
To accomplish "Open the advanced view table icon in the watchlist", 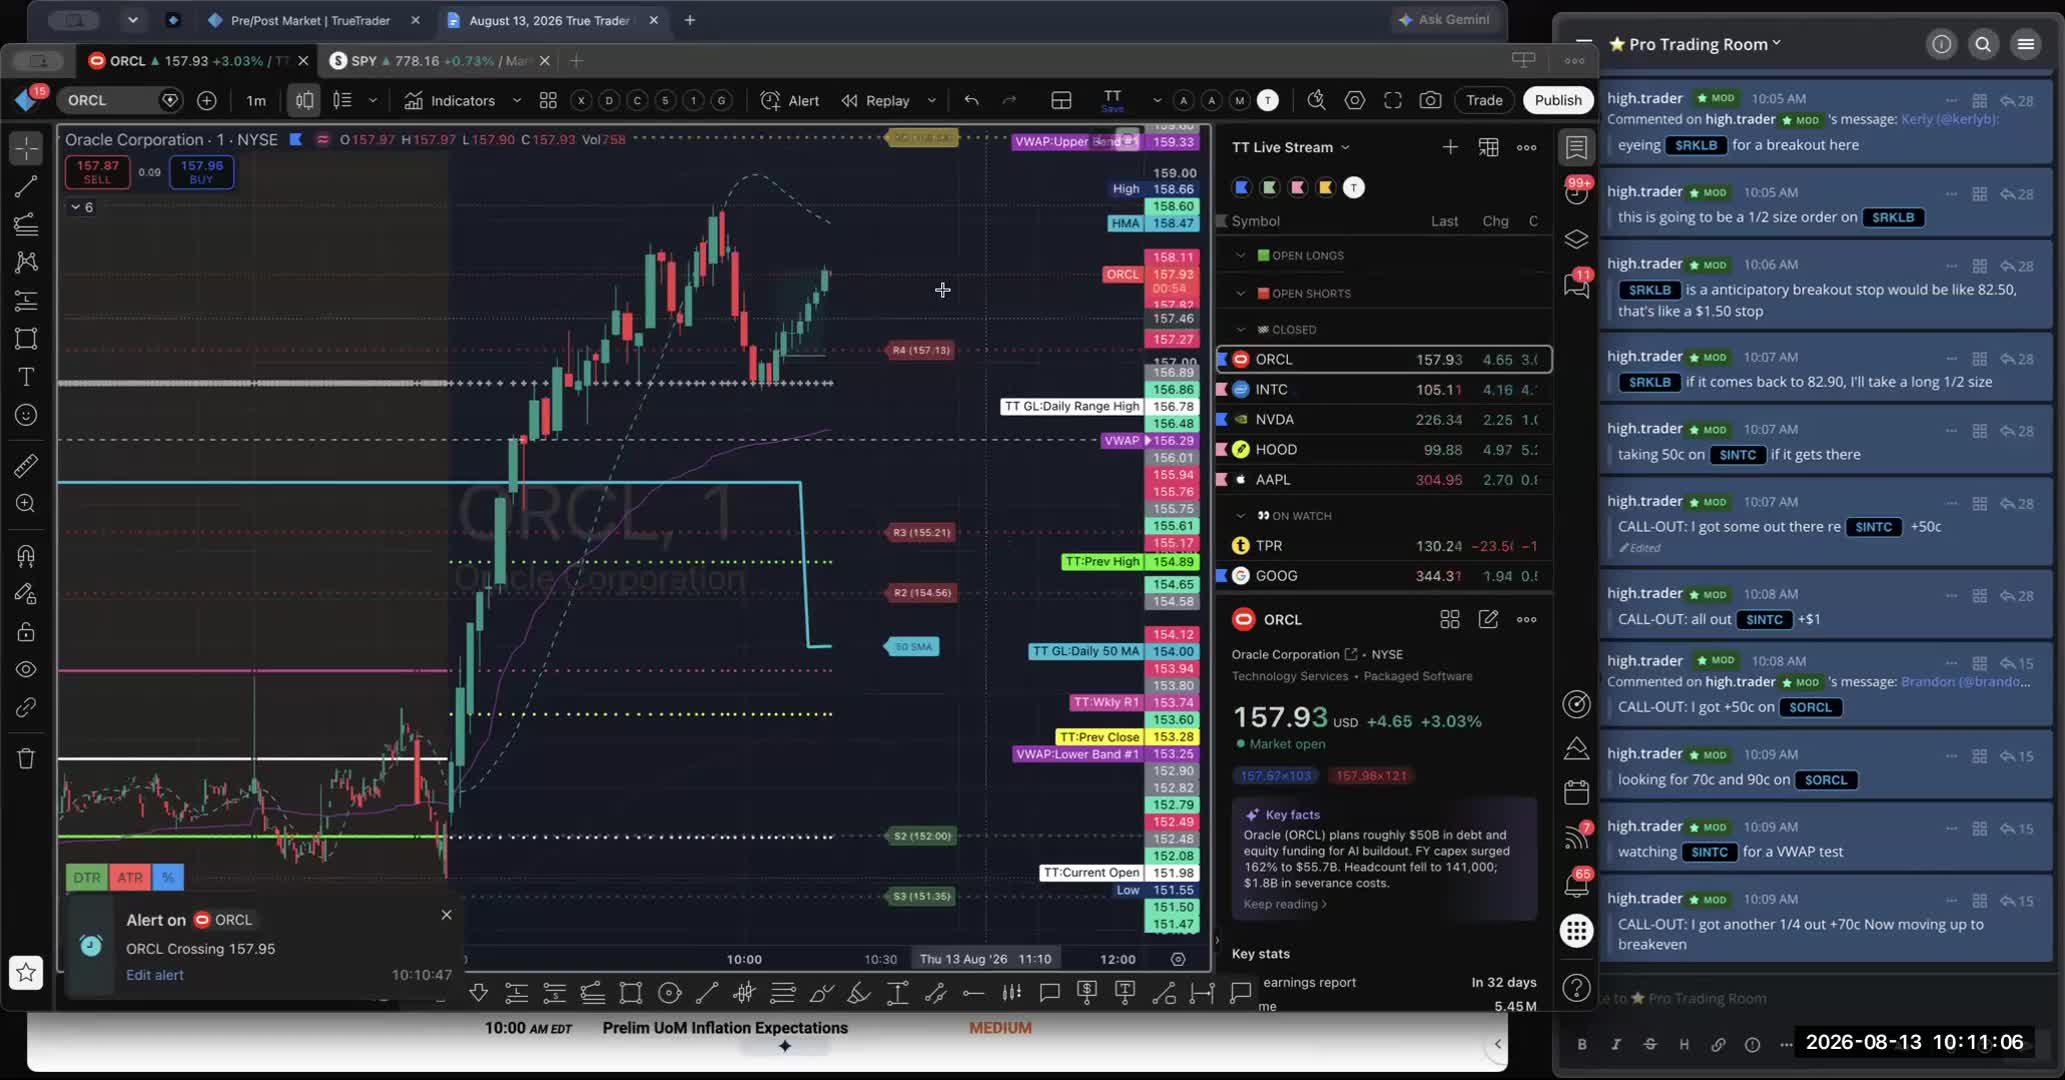I will coord(1488,147).
